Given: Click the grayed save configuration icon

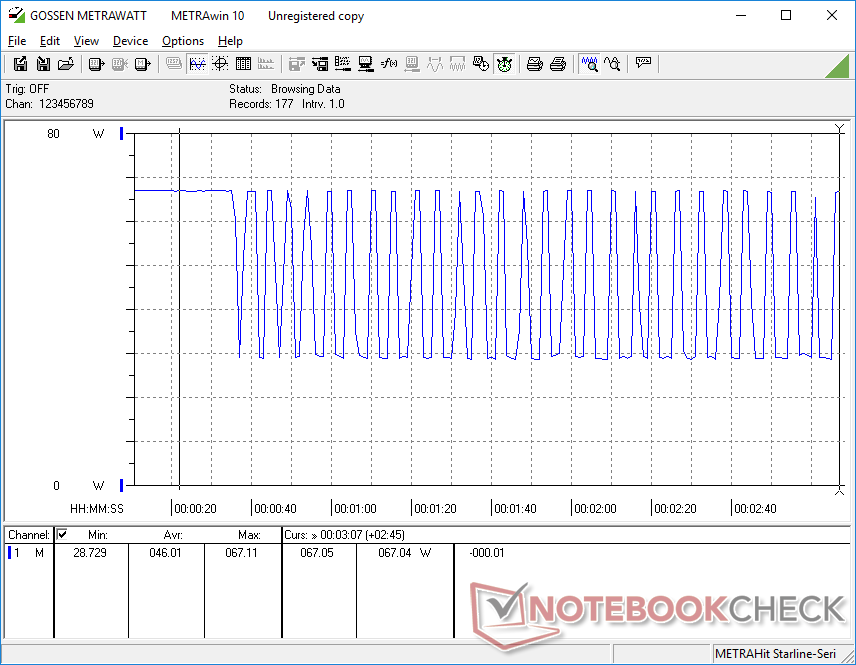Looking at the screenshot, I should coord(296,64).
